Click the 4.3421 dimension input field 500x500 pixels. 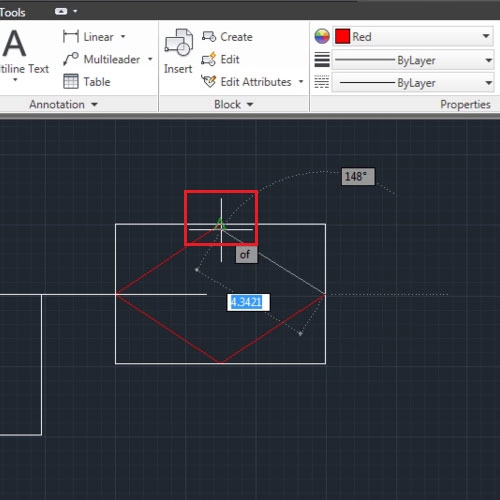(248, 302)
